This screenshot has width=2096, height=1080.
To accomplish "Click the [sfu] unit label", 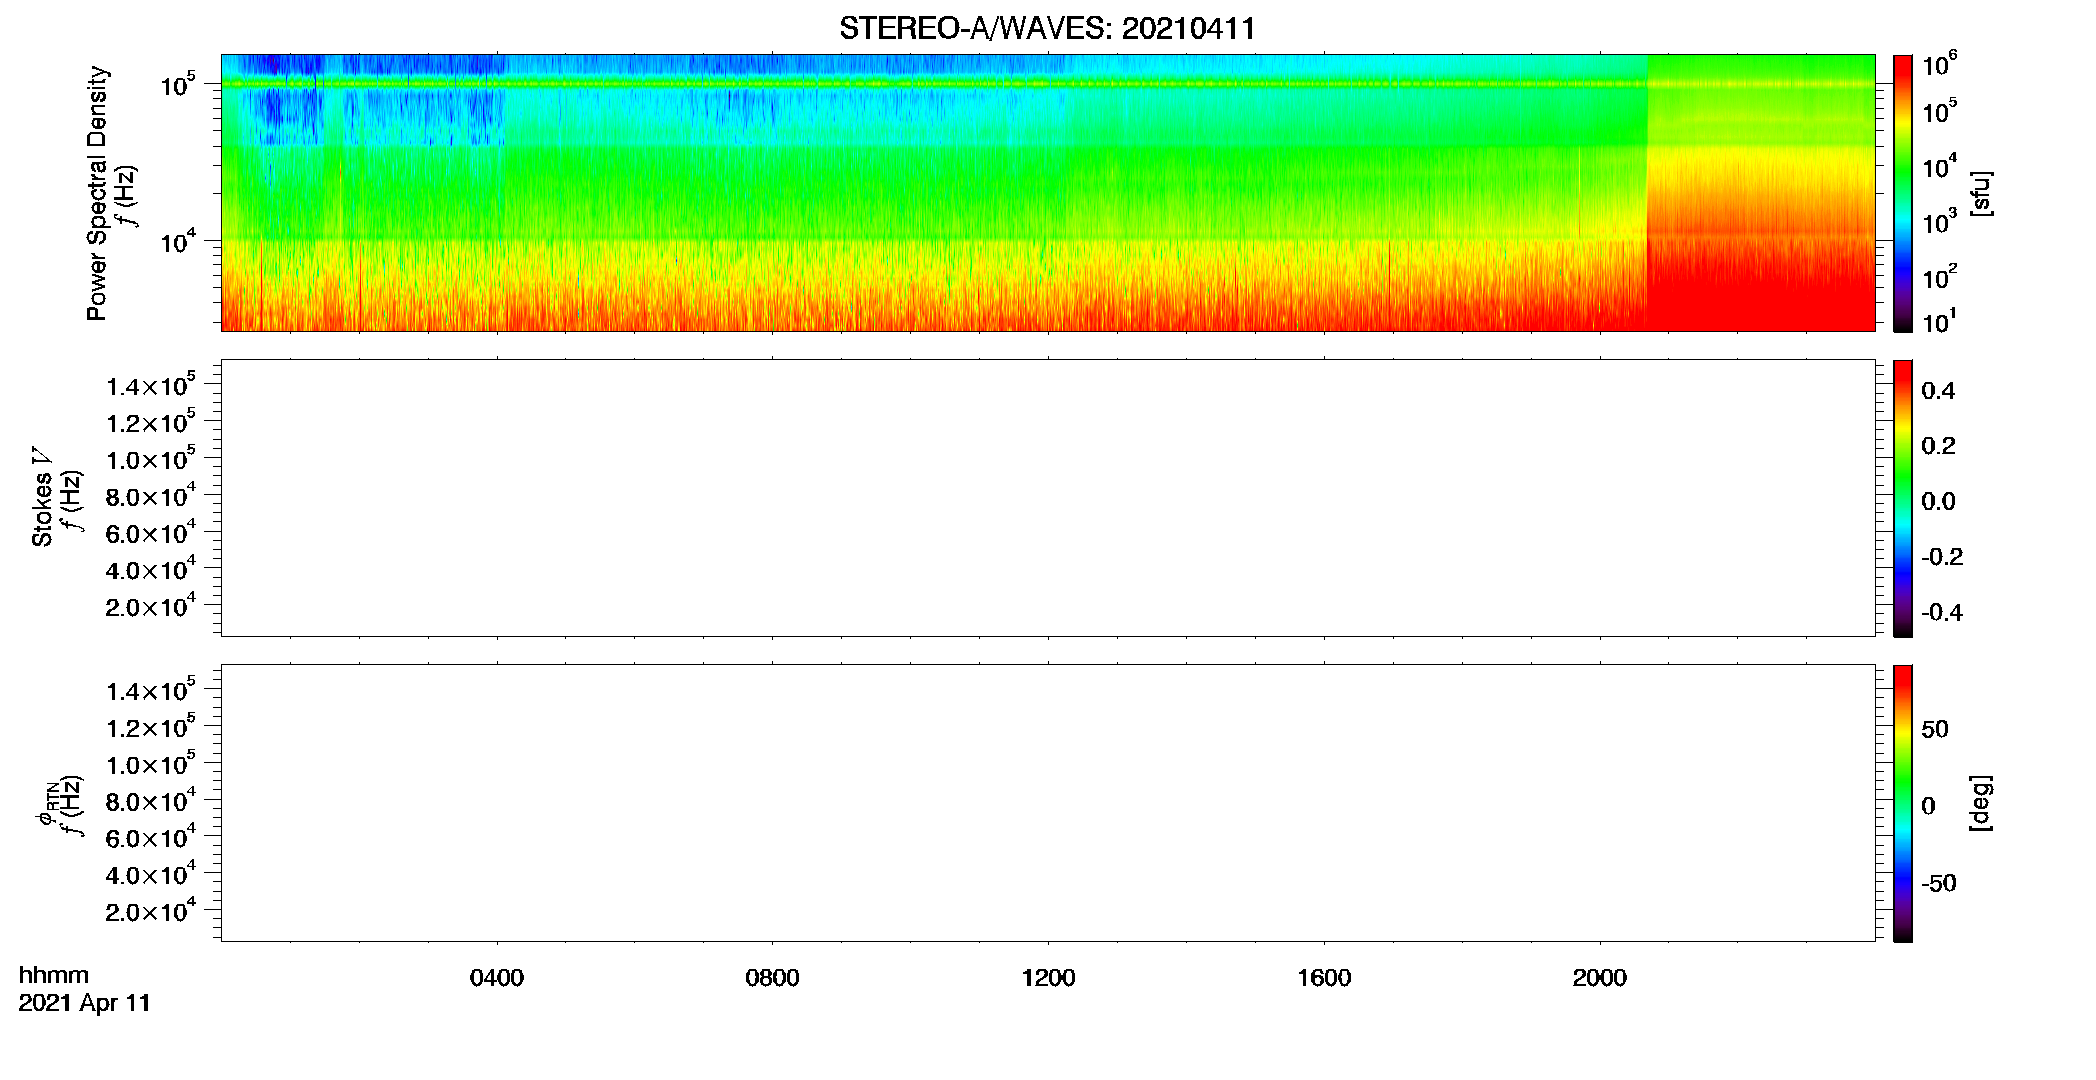I will pyautogui.click(x=1980, y=193).
